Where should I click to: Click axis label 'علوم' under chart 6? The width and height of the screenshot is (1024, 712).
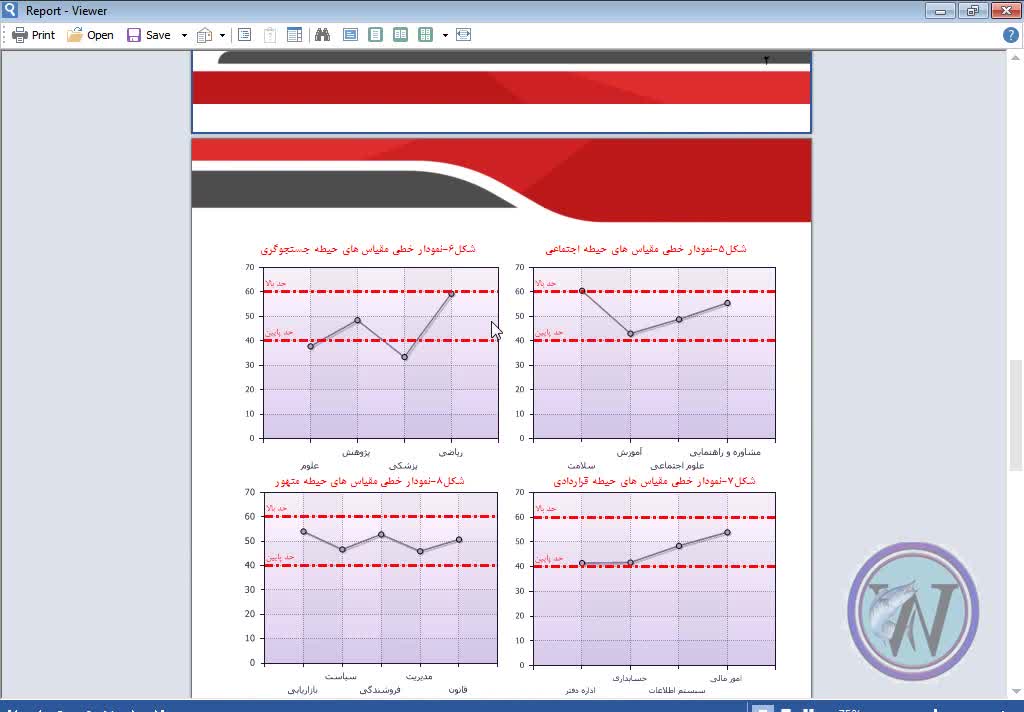point(310,466)
